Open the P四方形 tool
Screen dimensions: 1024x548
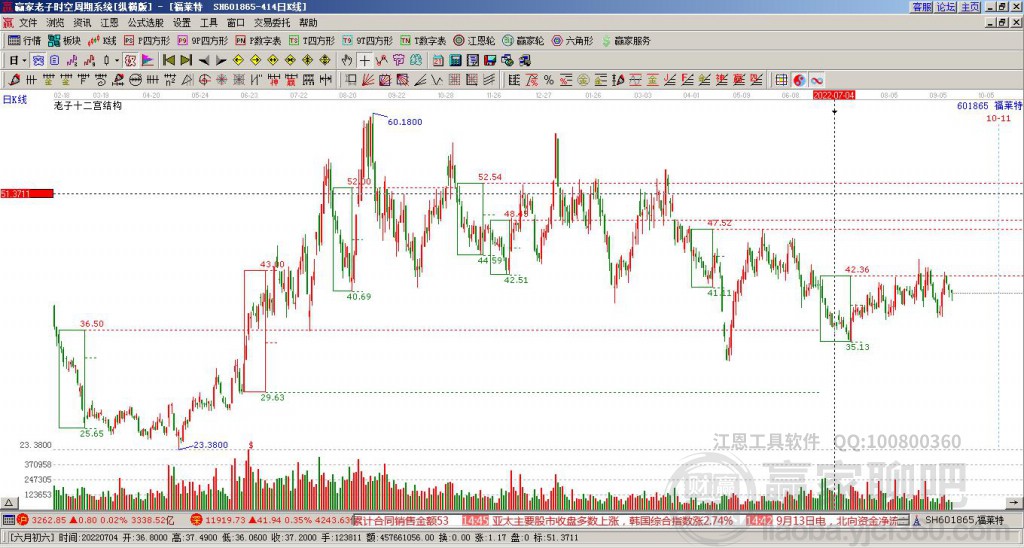147,40
